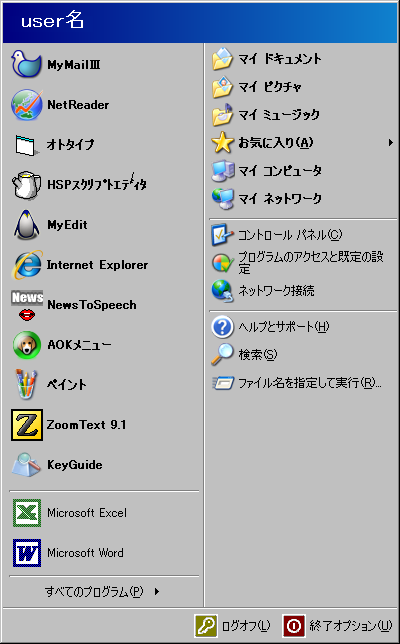Image resolution: width=400 pixels, height=644 pixels.
Task: Open ヘルプとサポート(H) label
Action: click(284, 327)
